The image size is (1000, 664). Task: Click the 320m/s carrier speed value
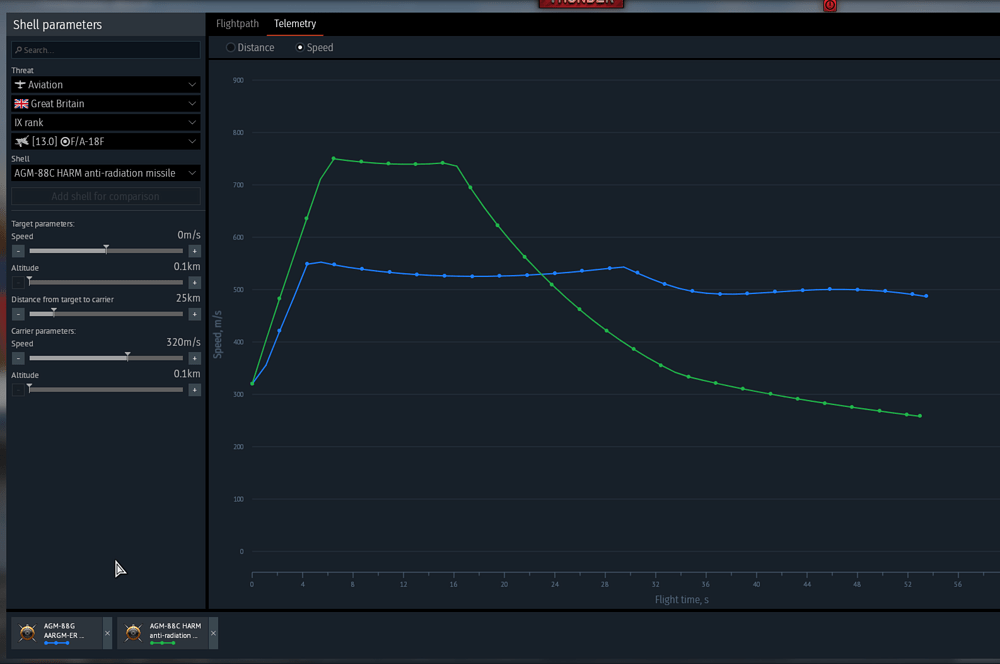click(184, 343)
